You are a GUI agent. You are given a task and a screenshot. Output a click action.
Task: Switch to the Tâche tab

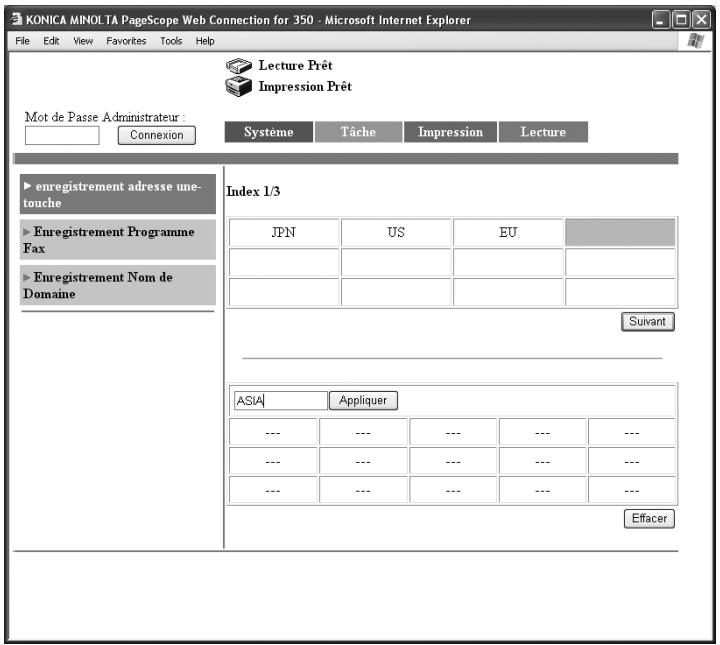click(x=358, y=132)
